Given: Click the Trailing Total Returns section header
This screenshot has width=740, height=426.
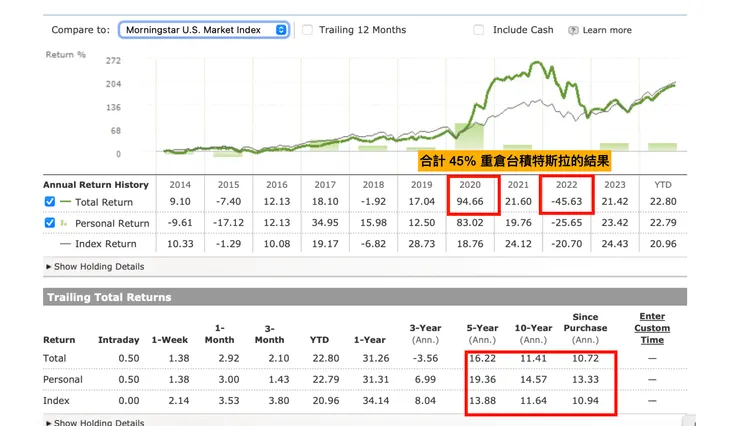Looking at the screenshot, I should [x=365, y=297].
